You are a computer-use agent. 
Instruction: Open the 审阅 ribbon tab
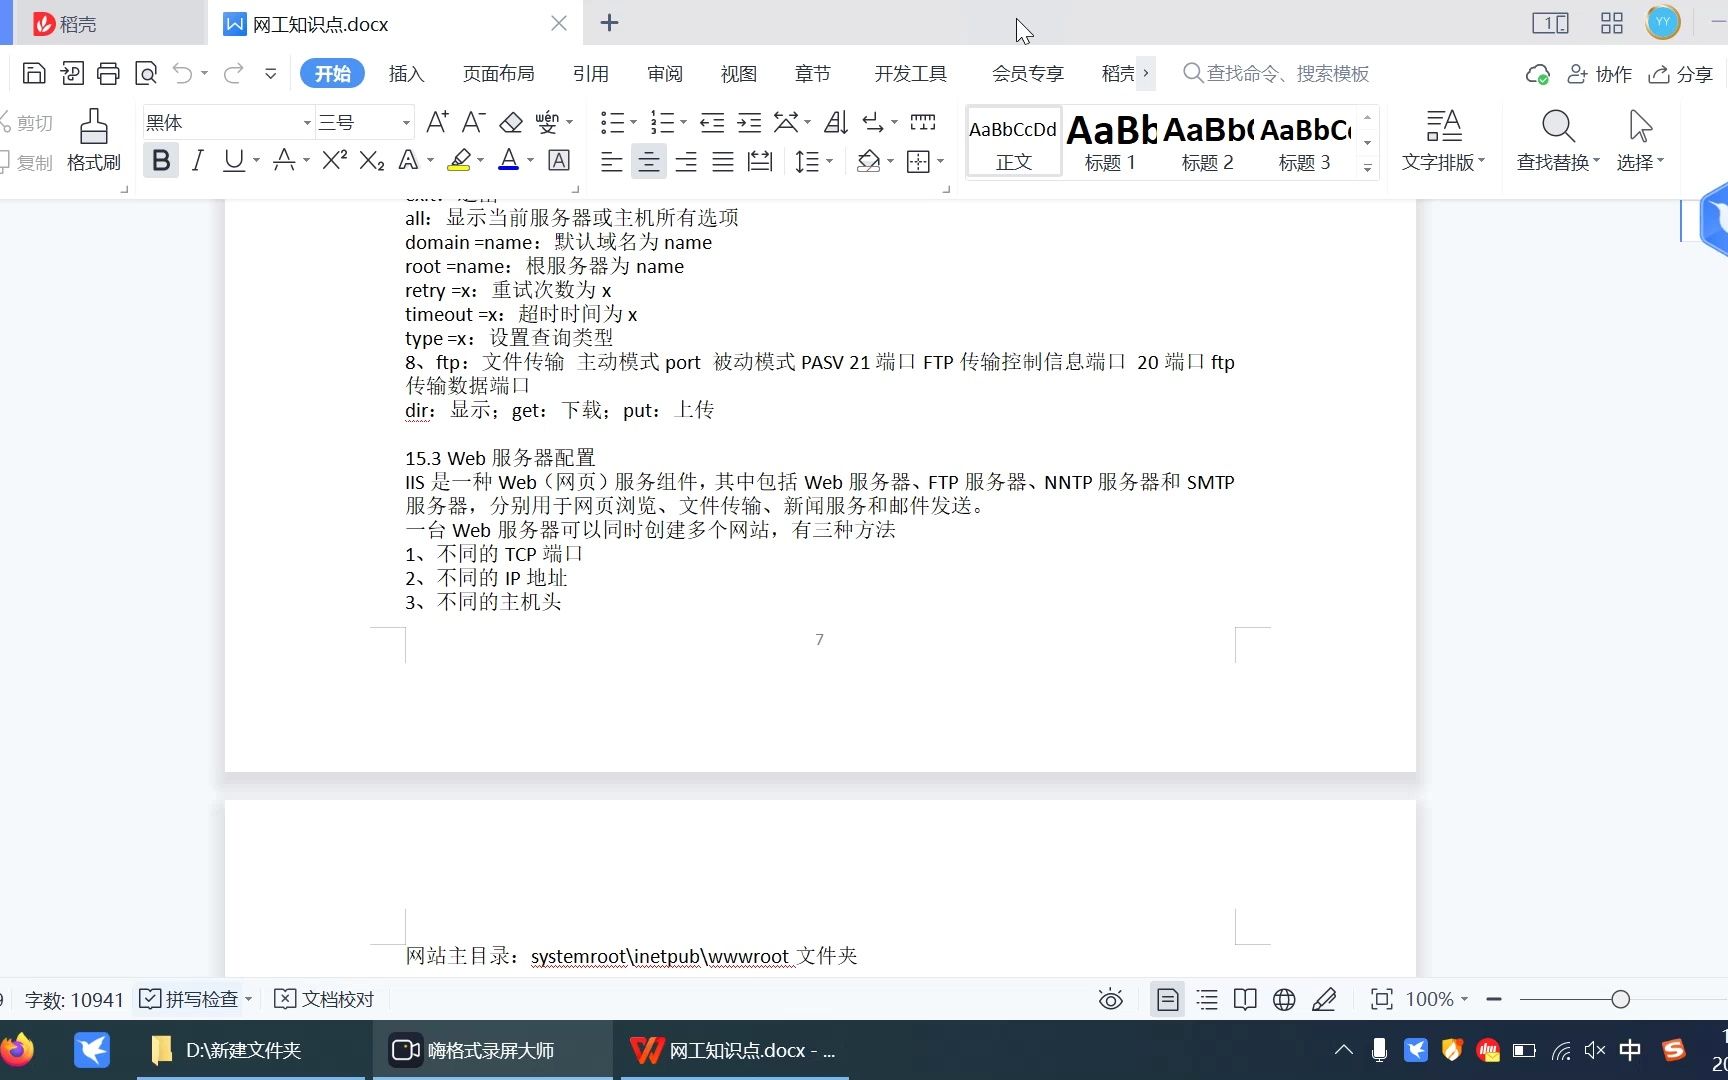tap(664, 73)
